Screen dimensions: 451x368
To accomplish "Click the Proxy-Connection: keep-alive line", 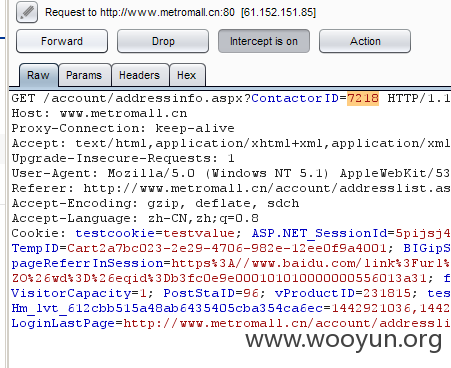I will coord(123,128).
